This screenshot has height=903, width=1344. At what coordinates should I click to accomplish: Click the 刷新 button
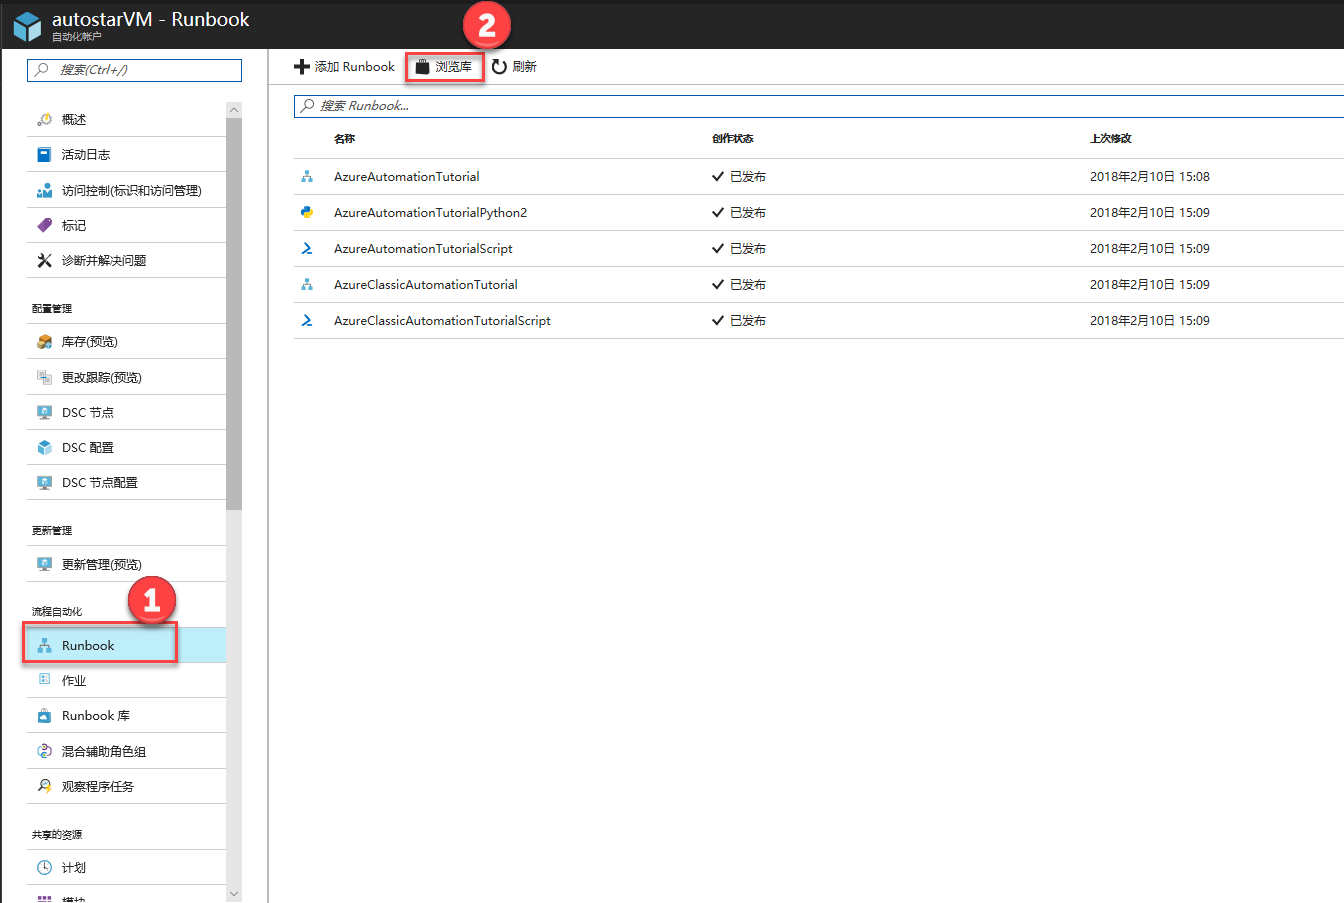[514, 67]
